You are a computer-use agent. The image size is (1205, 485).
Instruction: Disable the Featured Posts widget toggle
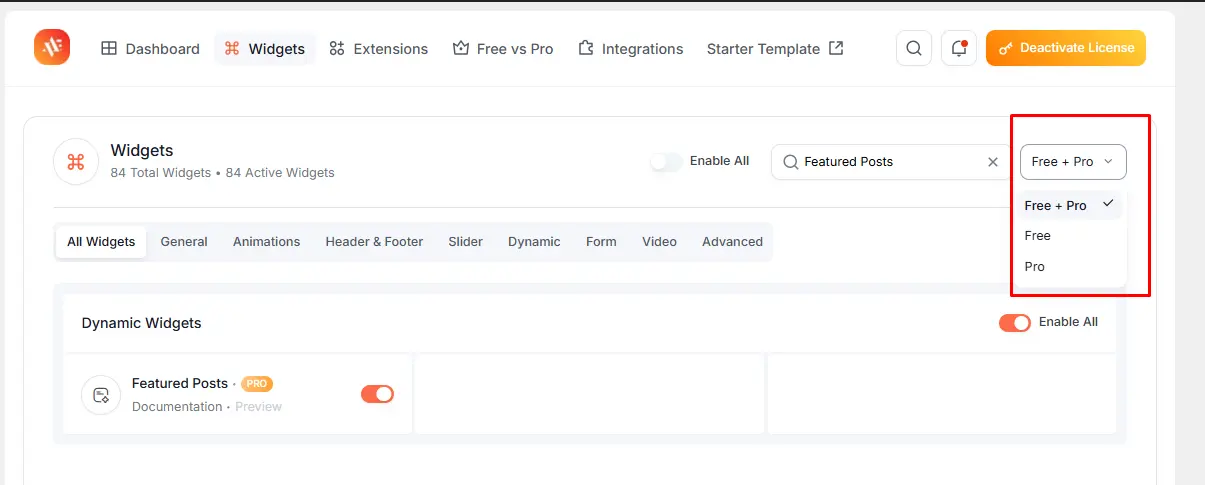click(377, 394)
